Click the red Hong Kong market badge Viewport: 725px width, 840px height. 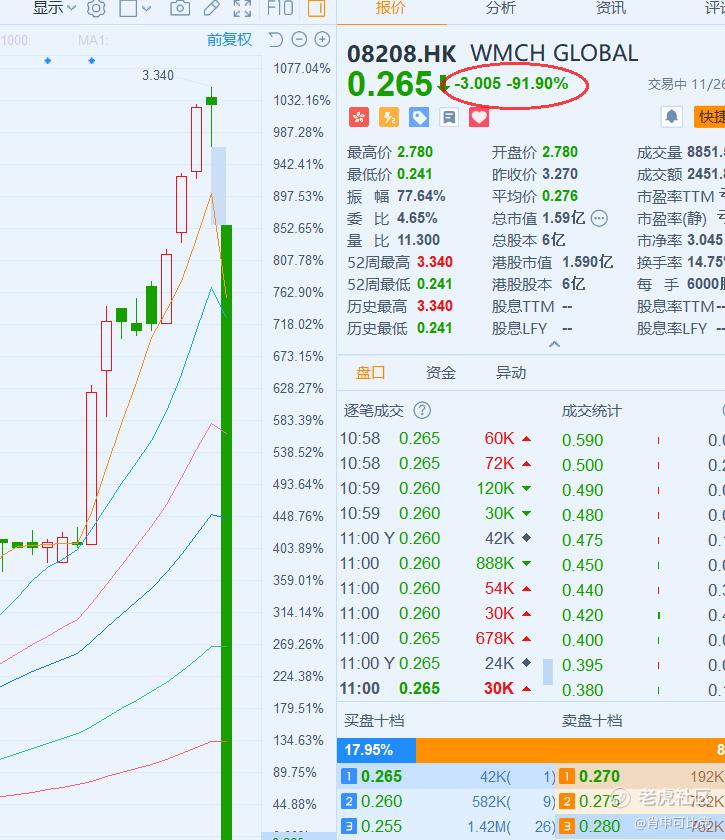click(359, 117)
